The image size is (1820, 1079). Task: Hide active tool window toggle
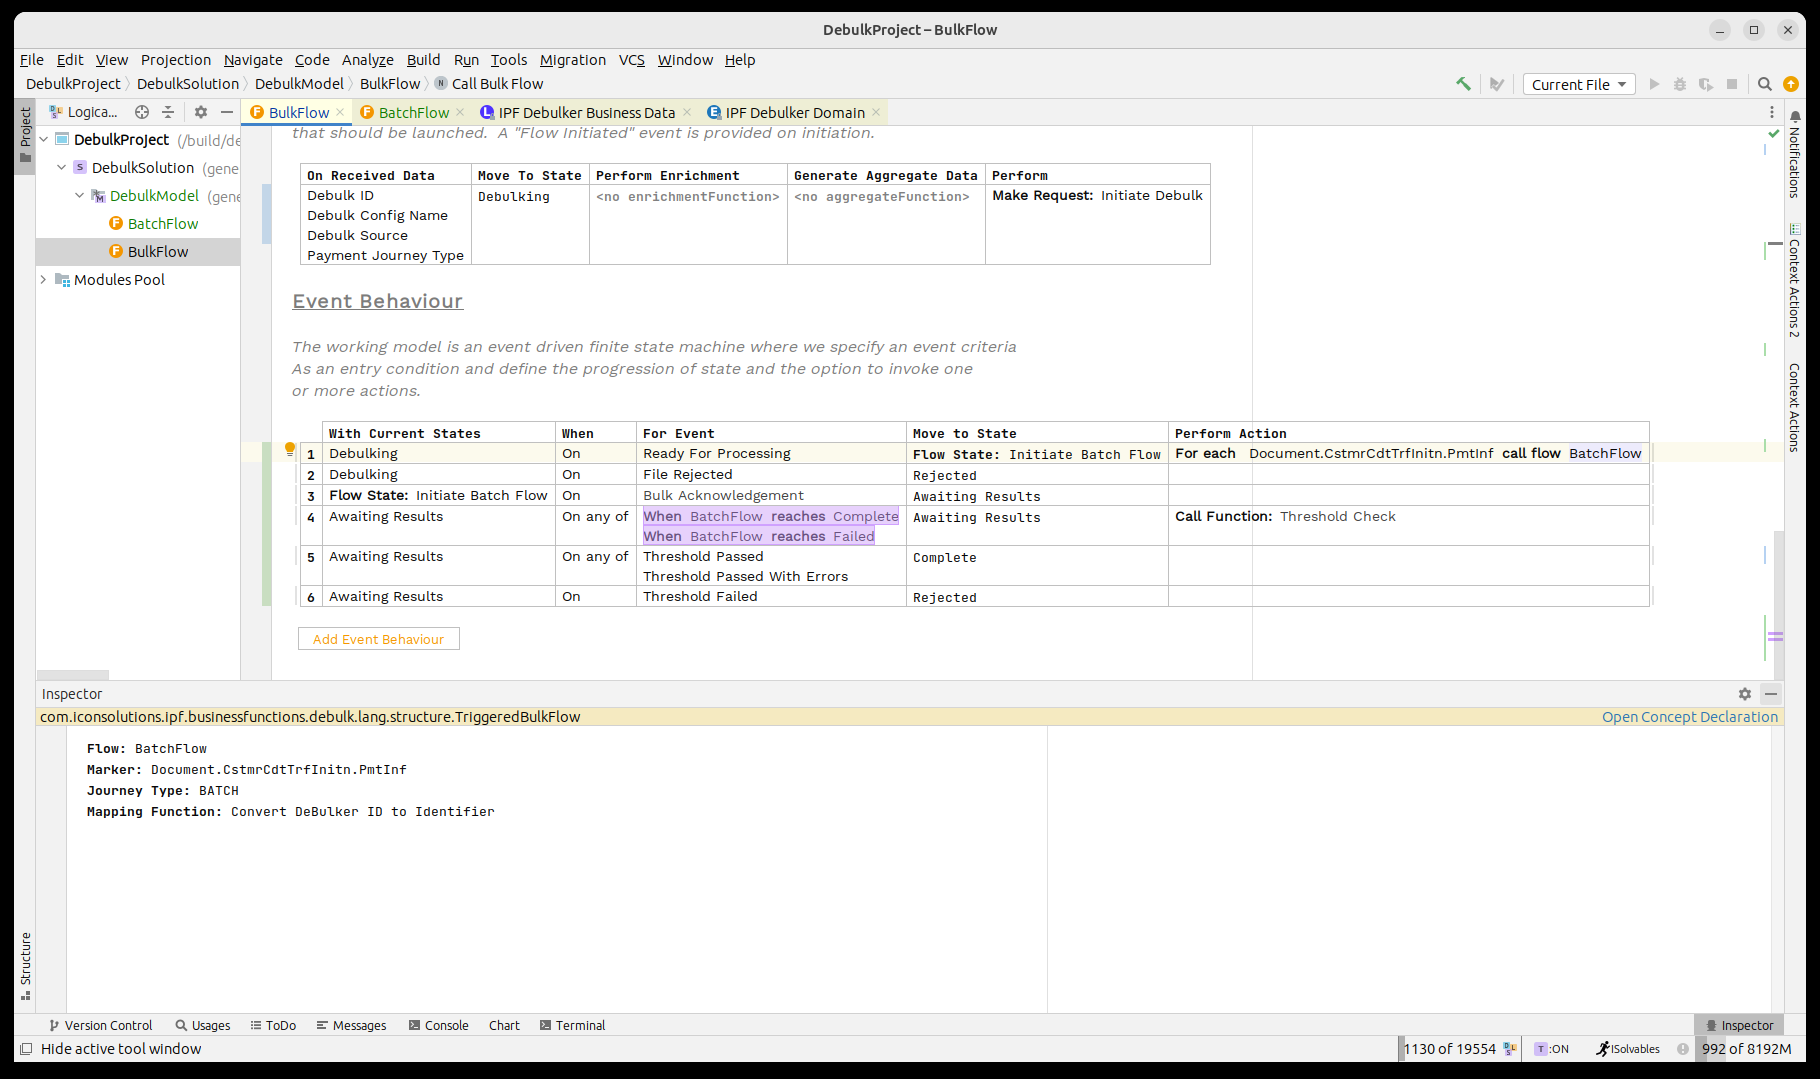click(27, 1049)
